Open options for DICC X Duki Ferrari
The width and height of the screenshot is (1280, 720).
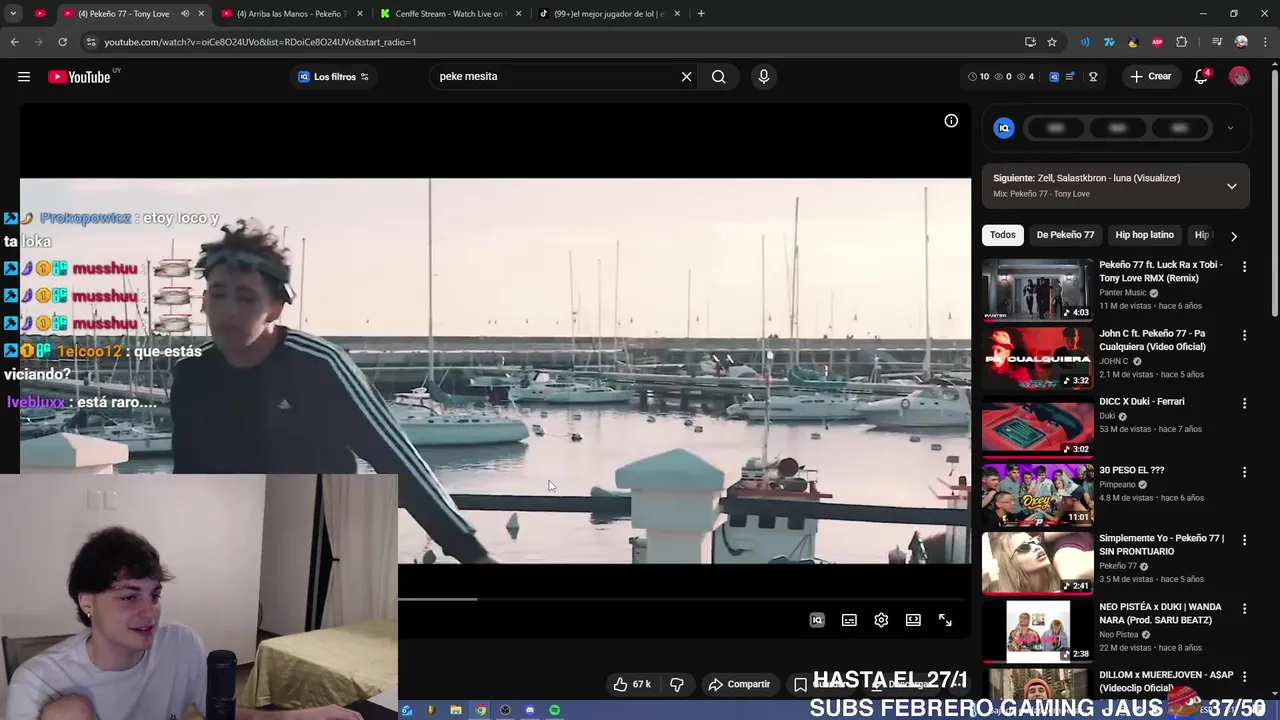pos(1244,403)
